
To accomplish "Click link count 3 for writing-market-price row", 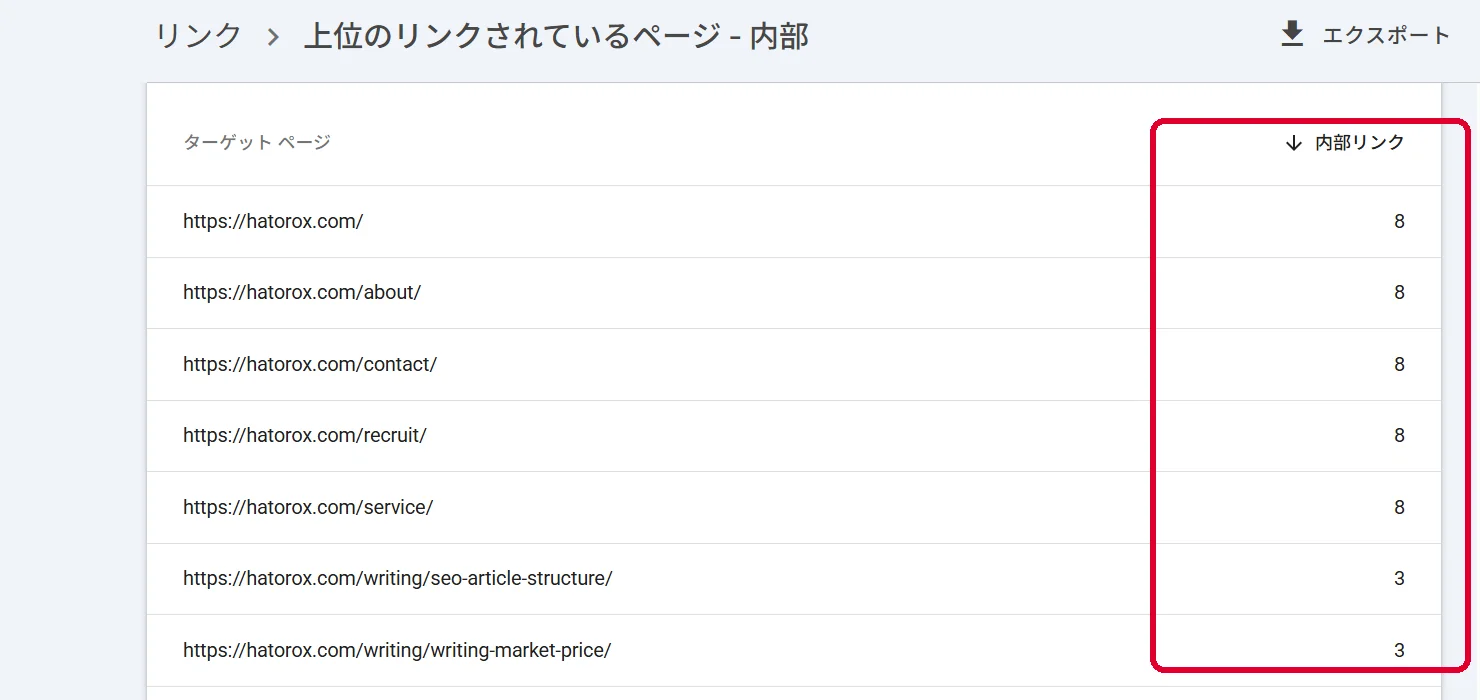I will [1399, 651].
